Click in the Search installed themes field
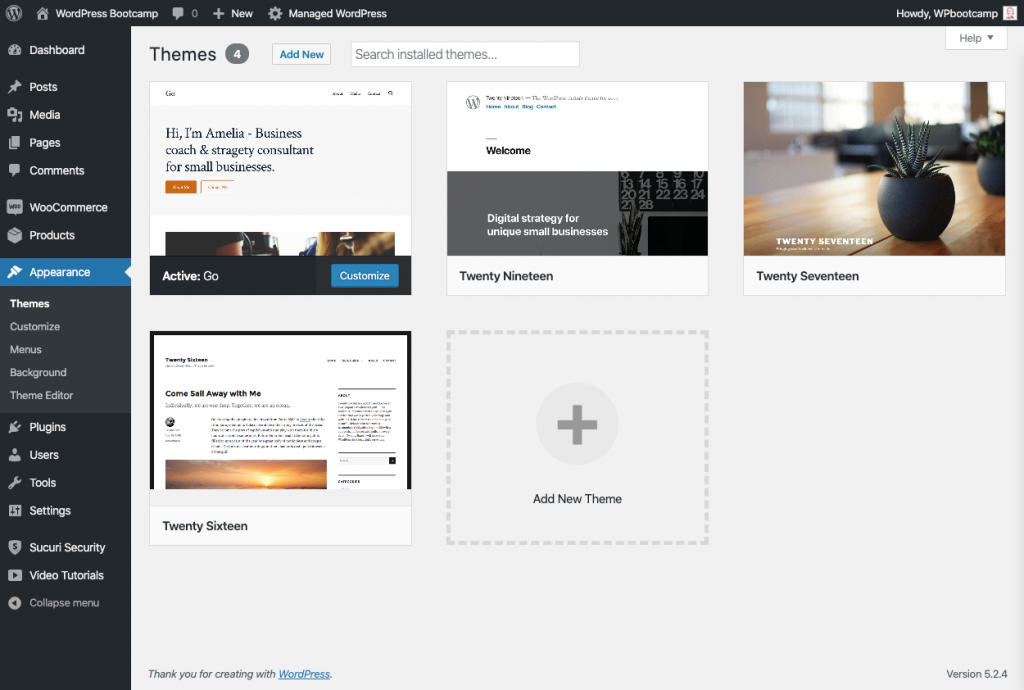Screen dimensions: 1024x690 pyautogui.click(x=465, y=54)
